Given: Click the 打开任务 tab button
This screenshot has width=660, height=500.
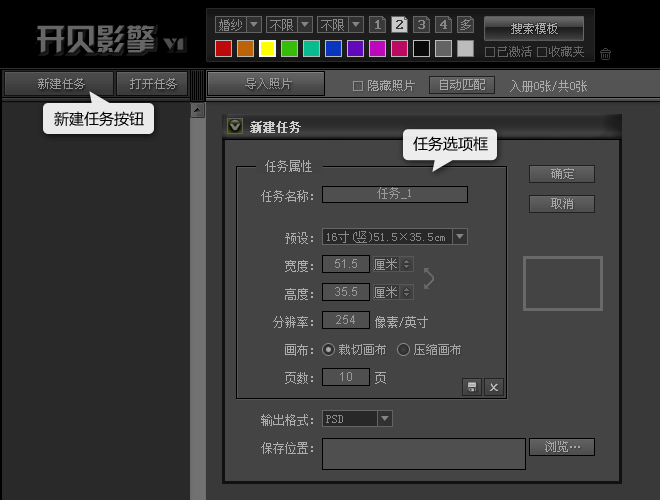Looking at the screenshot, I should pyautogui.click(x=152, y=84).
